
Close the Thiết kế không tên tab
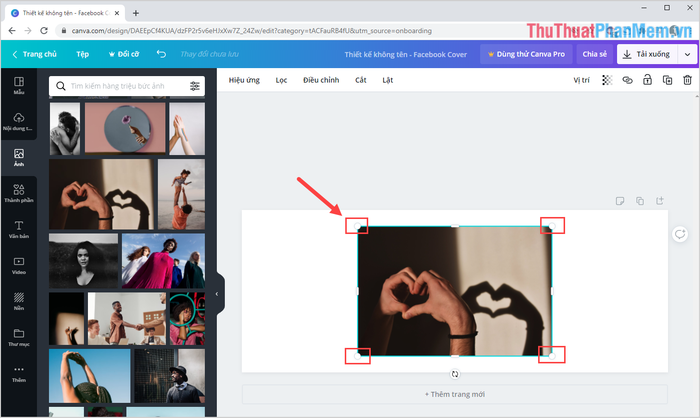point(117,13)
